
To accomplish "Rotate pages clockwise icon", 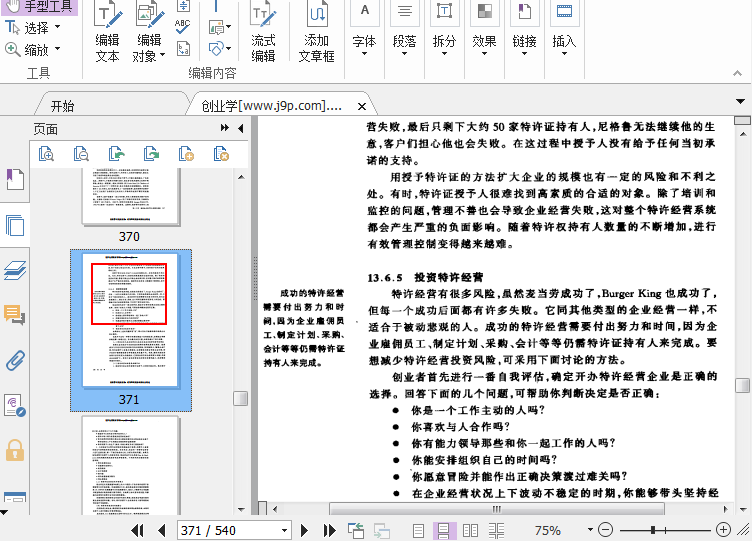I will [151, 153].
